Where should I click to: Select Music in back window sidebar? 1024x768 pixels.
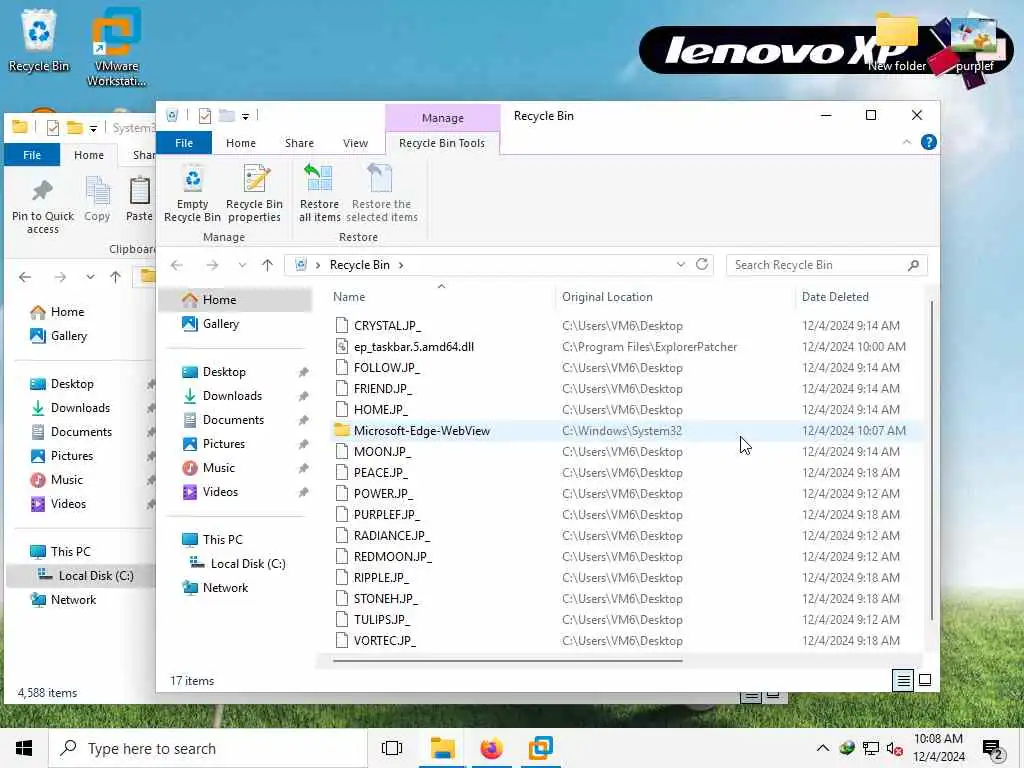(x=67, y=480)
